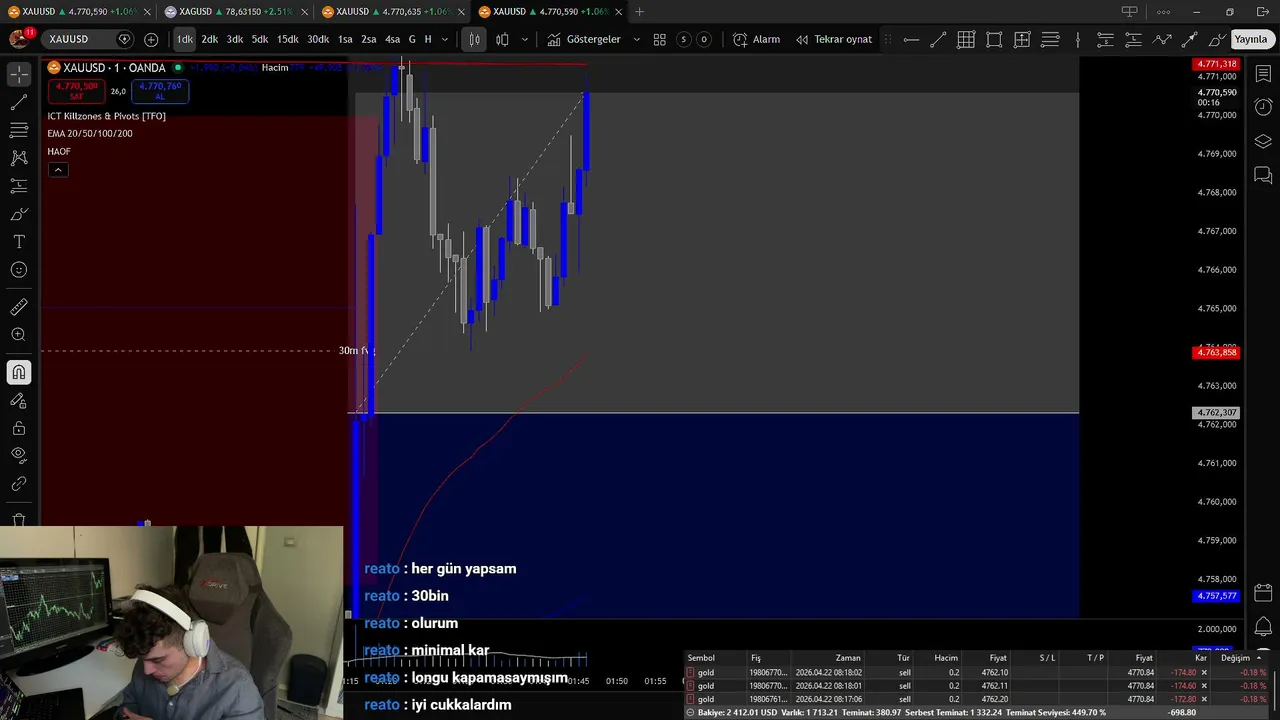Select the trend line tool in left sidebar
1280x720 pixels.
[x=19, y=103]
